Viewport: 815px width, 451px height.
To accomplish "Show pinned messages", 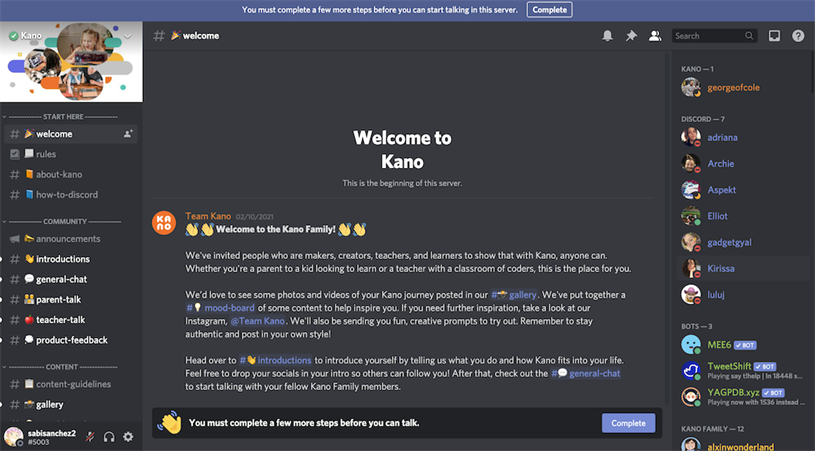I will pyautogui.click(x=631, y=36).
